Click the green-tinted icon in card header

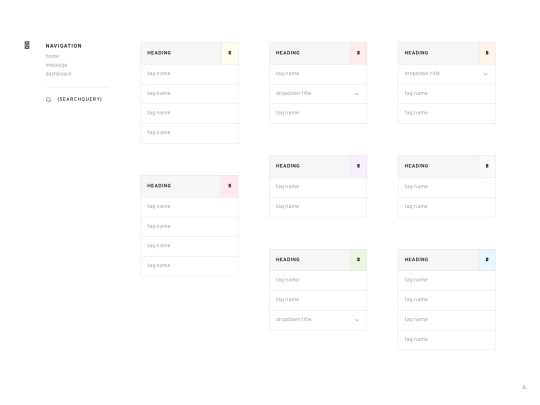coord(358,260)
